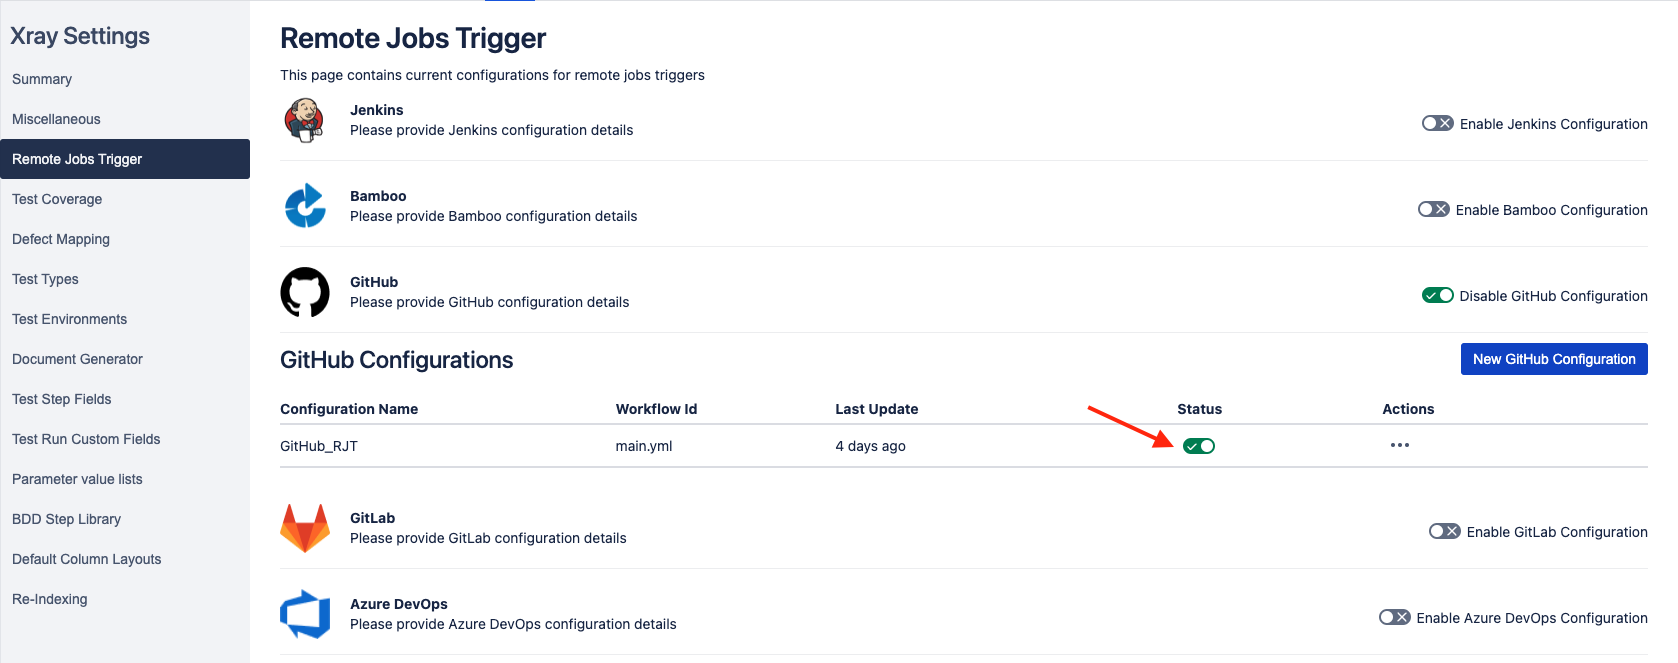Disable GitHub Configuration toggle

tap(1437, 296)
